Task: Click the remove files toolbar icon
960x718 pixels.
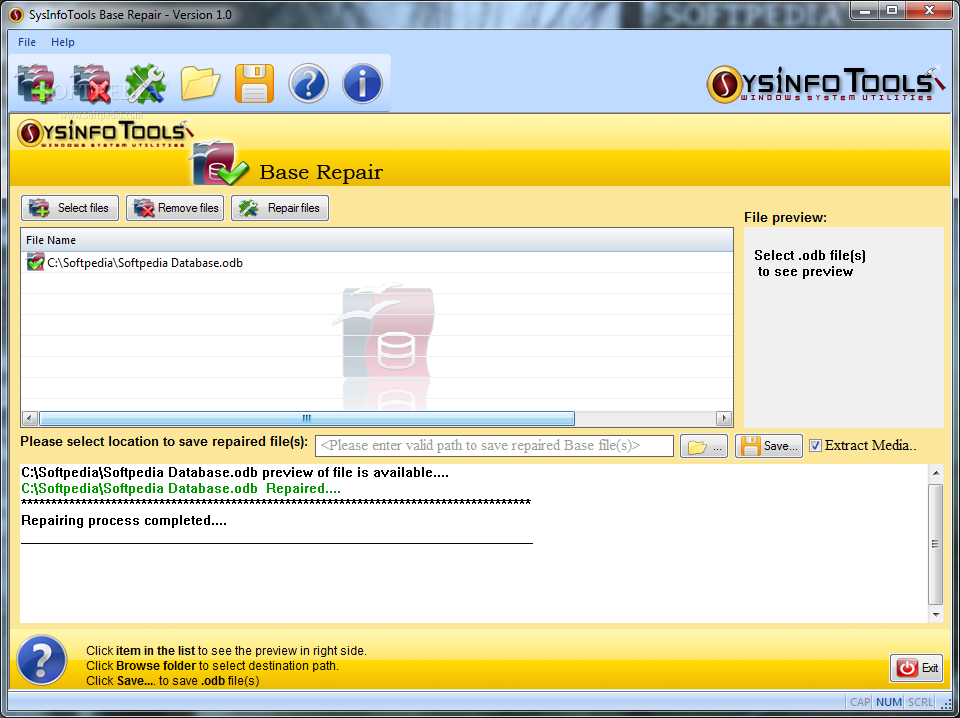Action: (x=91, y=84)
